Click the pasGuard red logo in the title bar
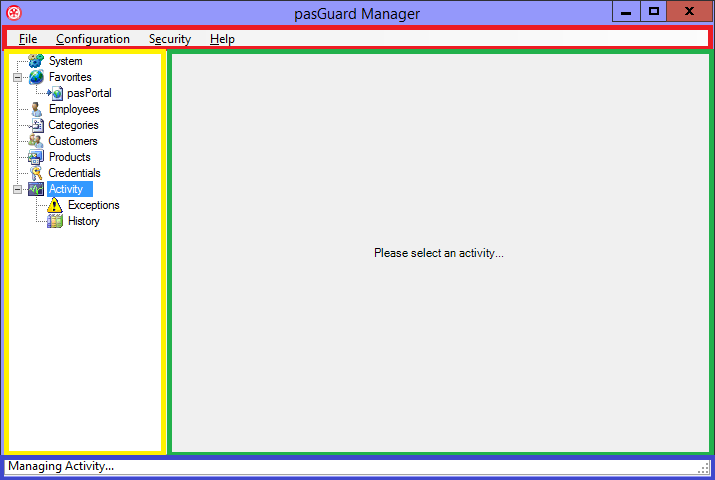Viewport: 715px width, 480px height. click(x=14, y=13)
